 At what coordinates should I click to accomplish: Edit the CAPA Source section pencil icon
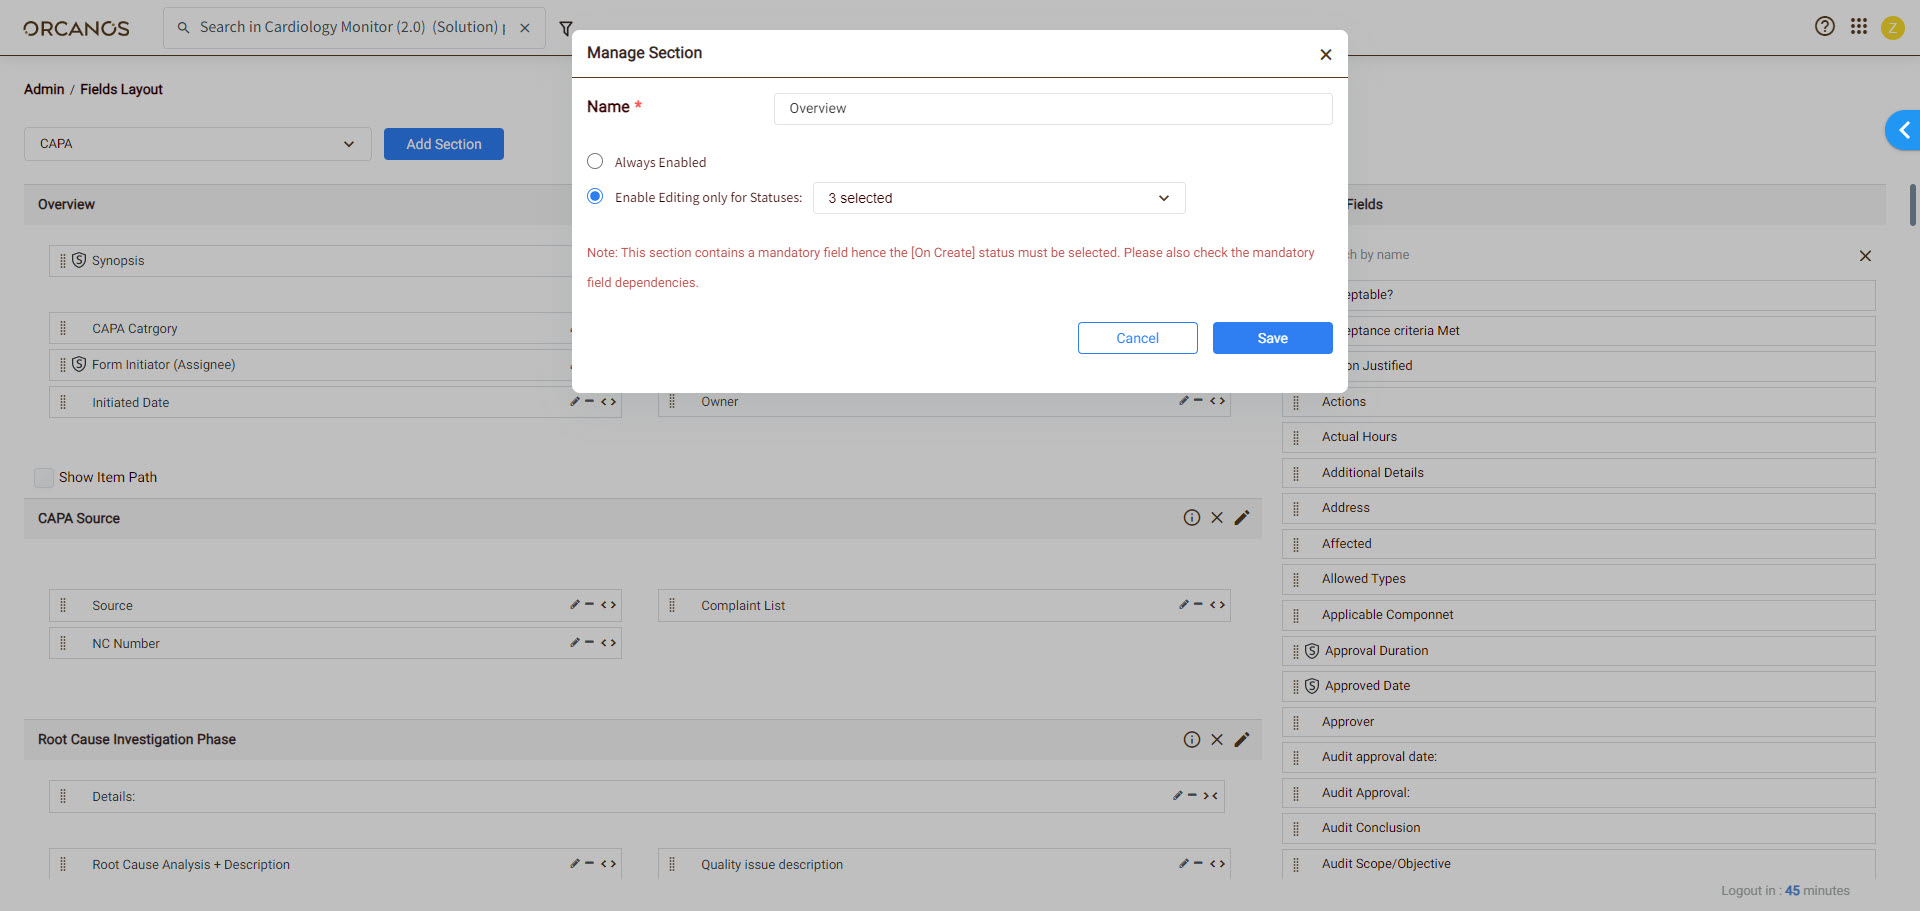(x=1242, y=518)
